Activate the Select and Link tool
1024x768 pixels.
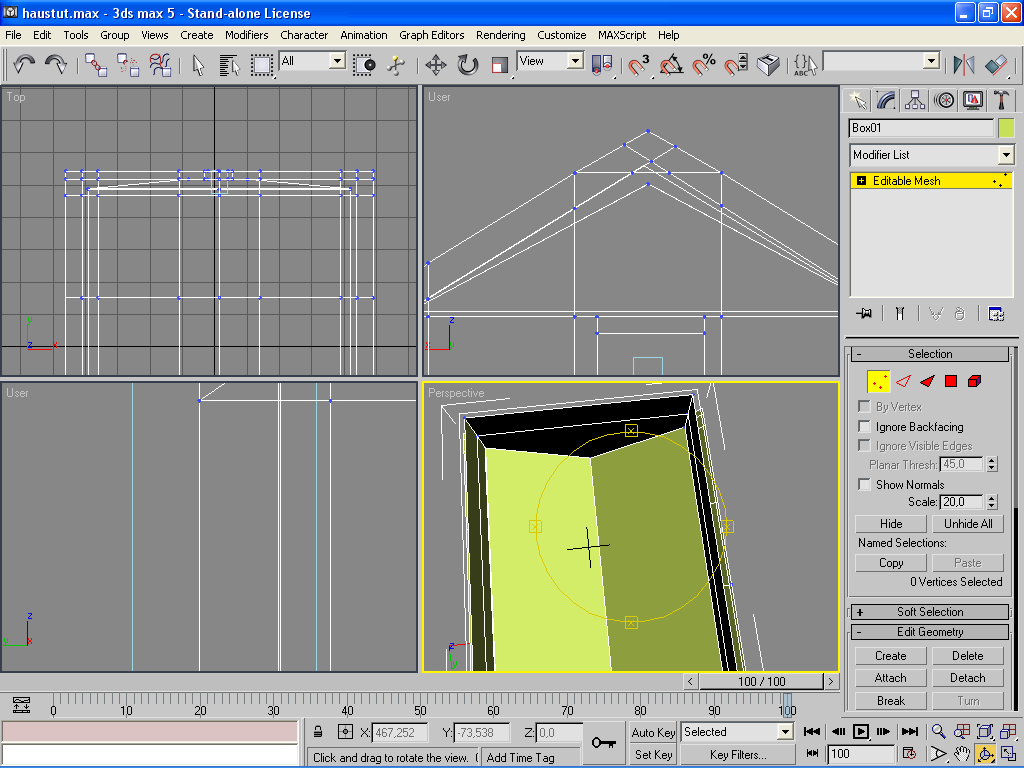(x=96, y=65)
